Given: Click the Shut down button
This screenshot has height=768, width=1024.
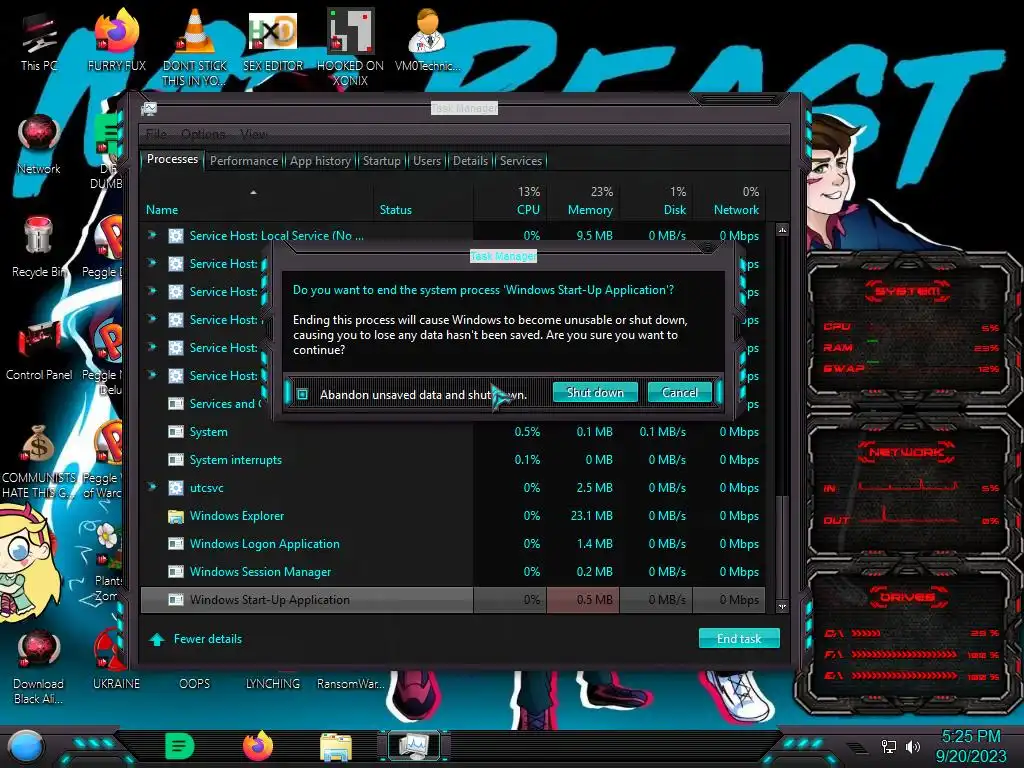Looking at the screenshot, I should pyautogui.click(x=595, y=392).
